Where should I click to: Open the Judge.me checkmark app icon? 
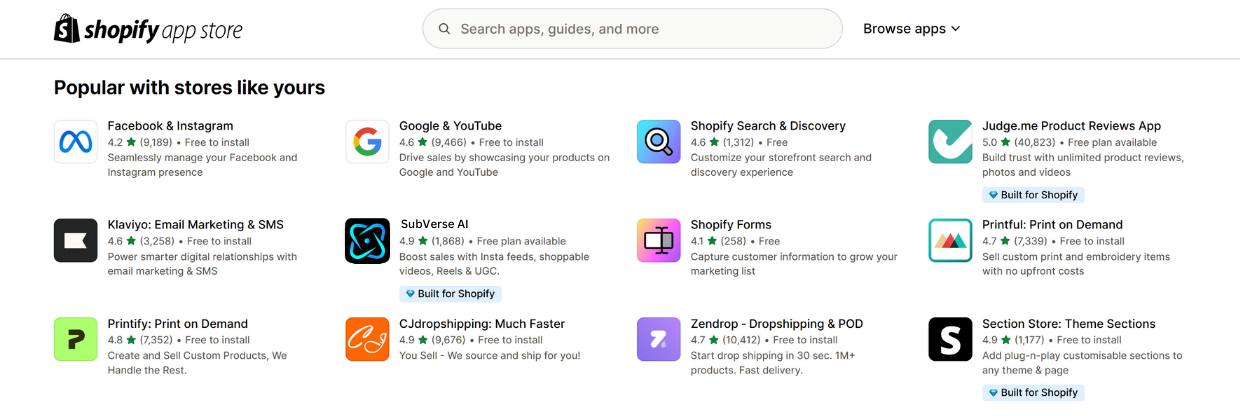[x=950, y=142]
